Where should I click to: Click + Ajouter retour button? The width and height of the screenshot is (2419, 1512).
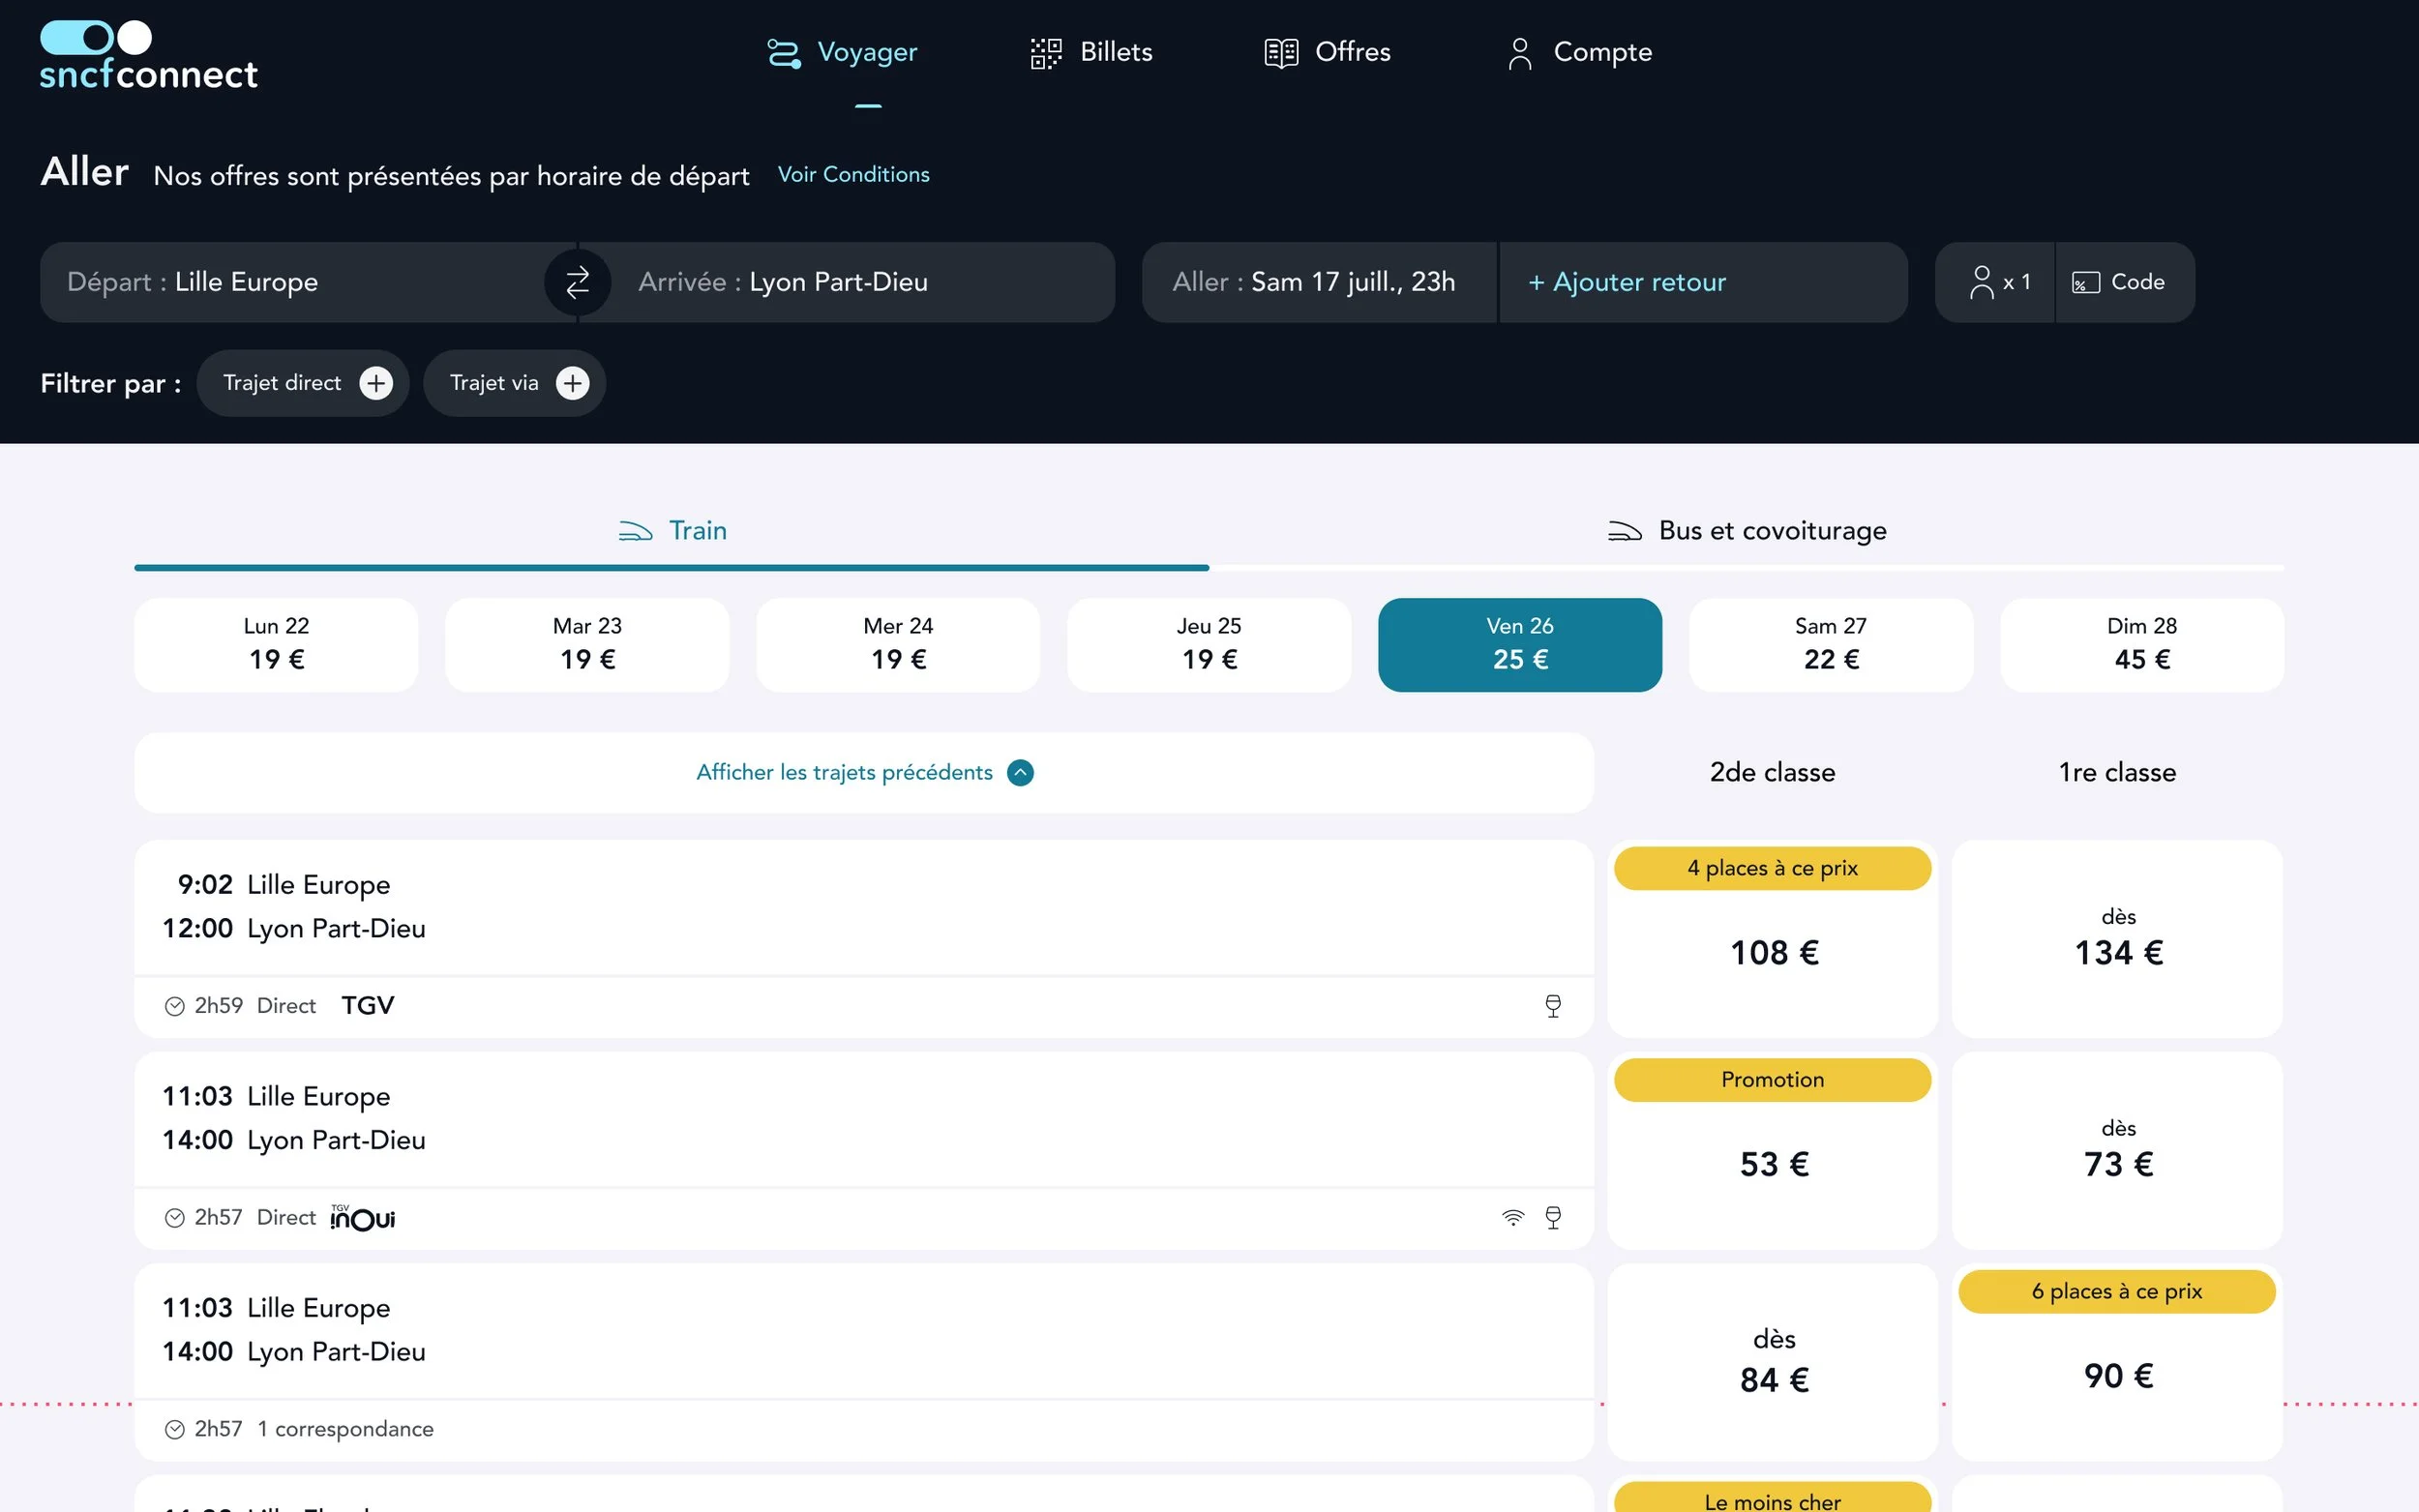point(1627,283)
